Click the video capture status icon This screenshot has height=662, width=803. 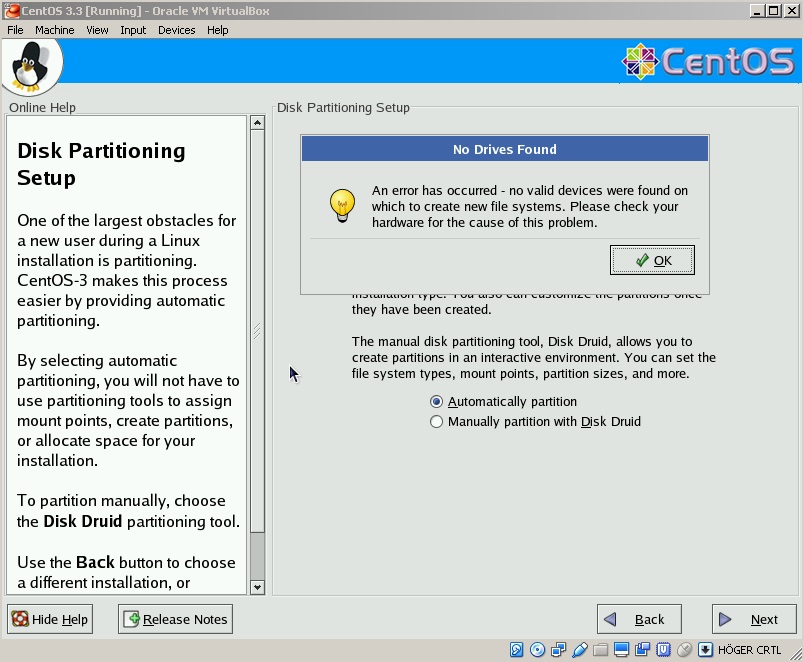pos(642,650)
